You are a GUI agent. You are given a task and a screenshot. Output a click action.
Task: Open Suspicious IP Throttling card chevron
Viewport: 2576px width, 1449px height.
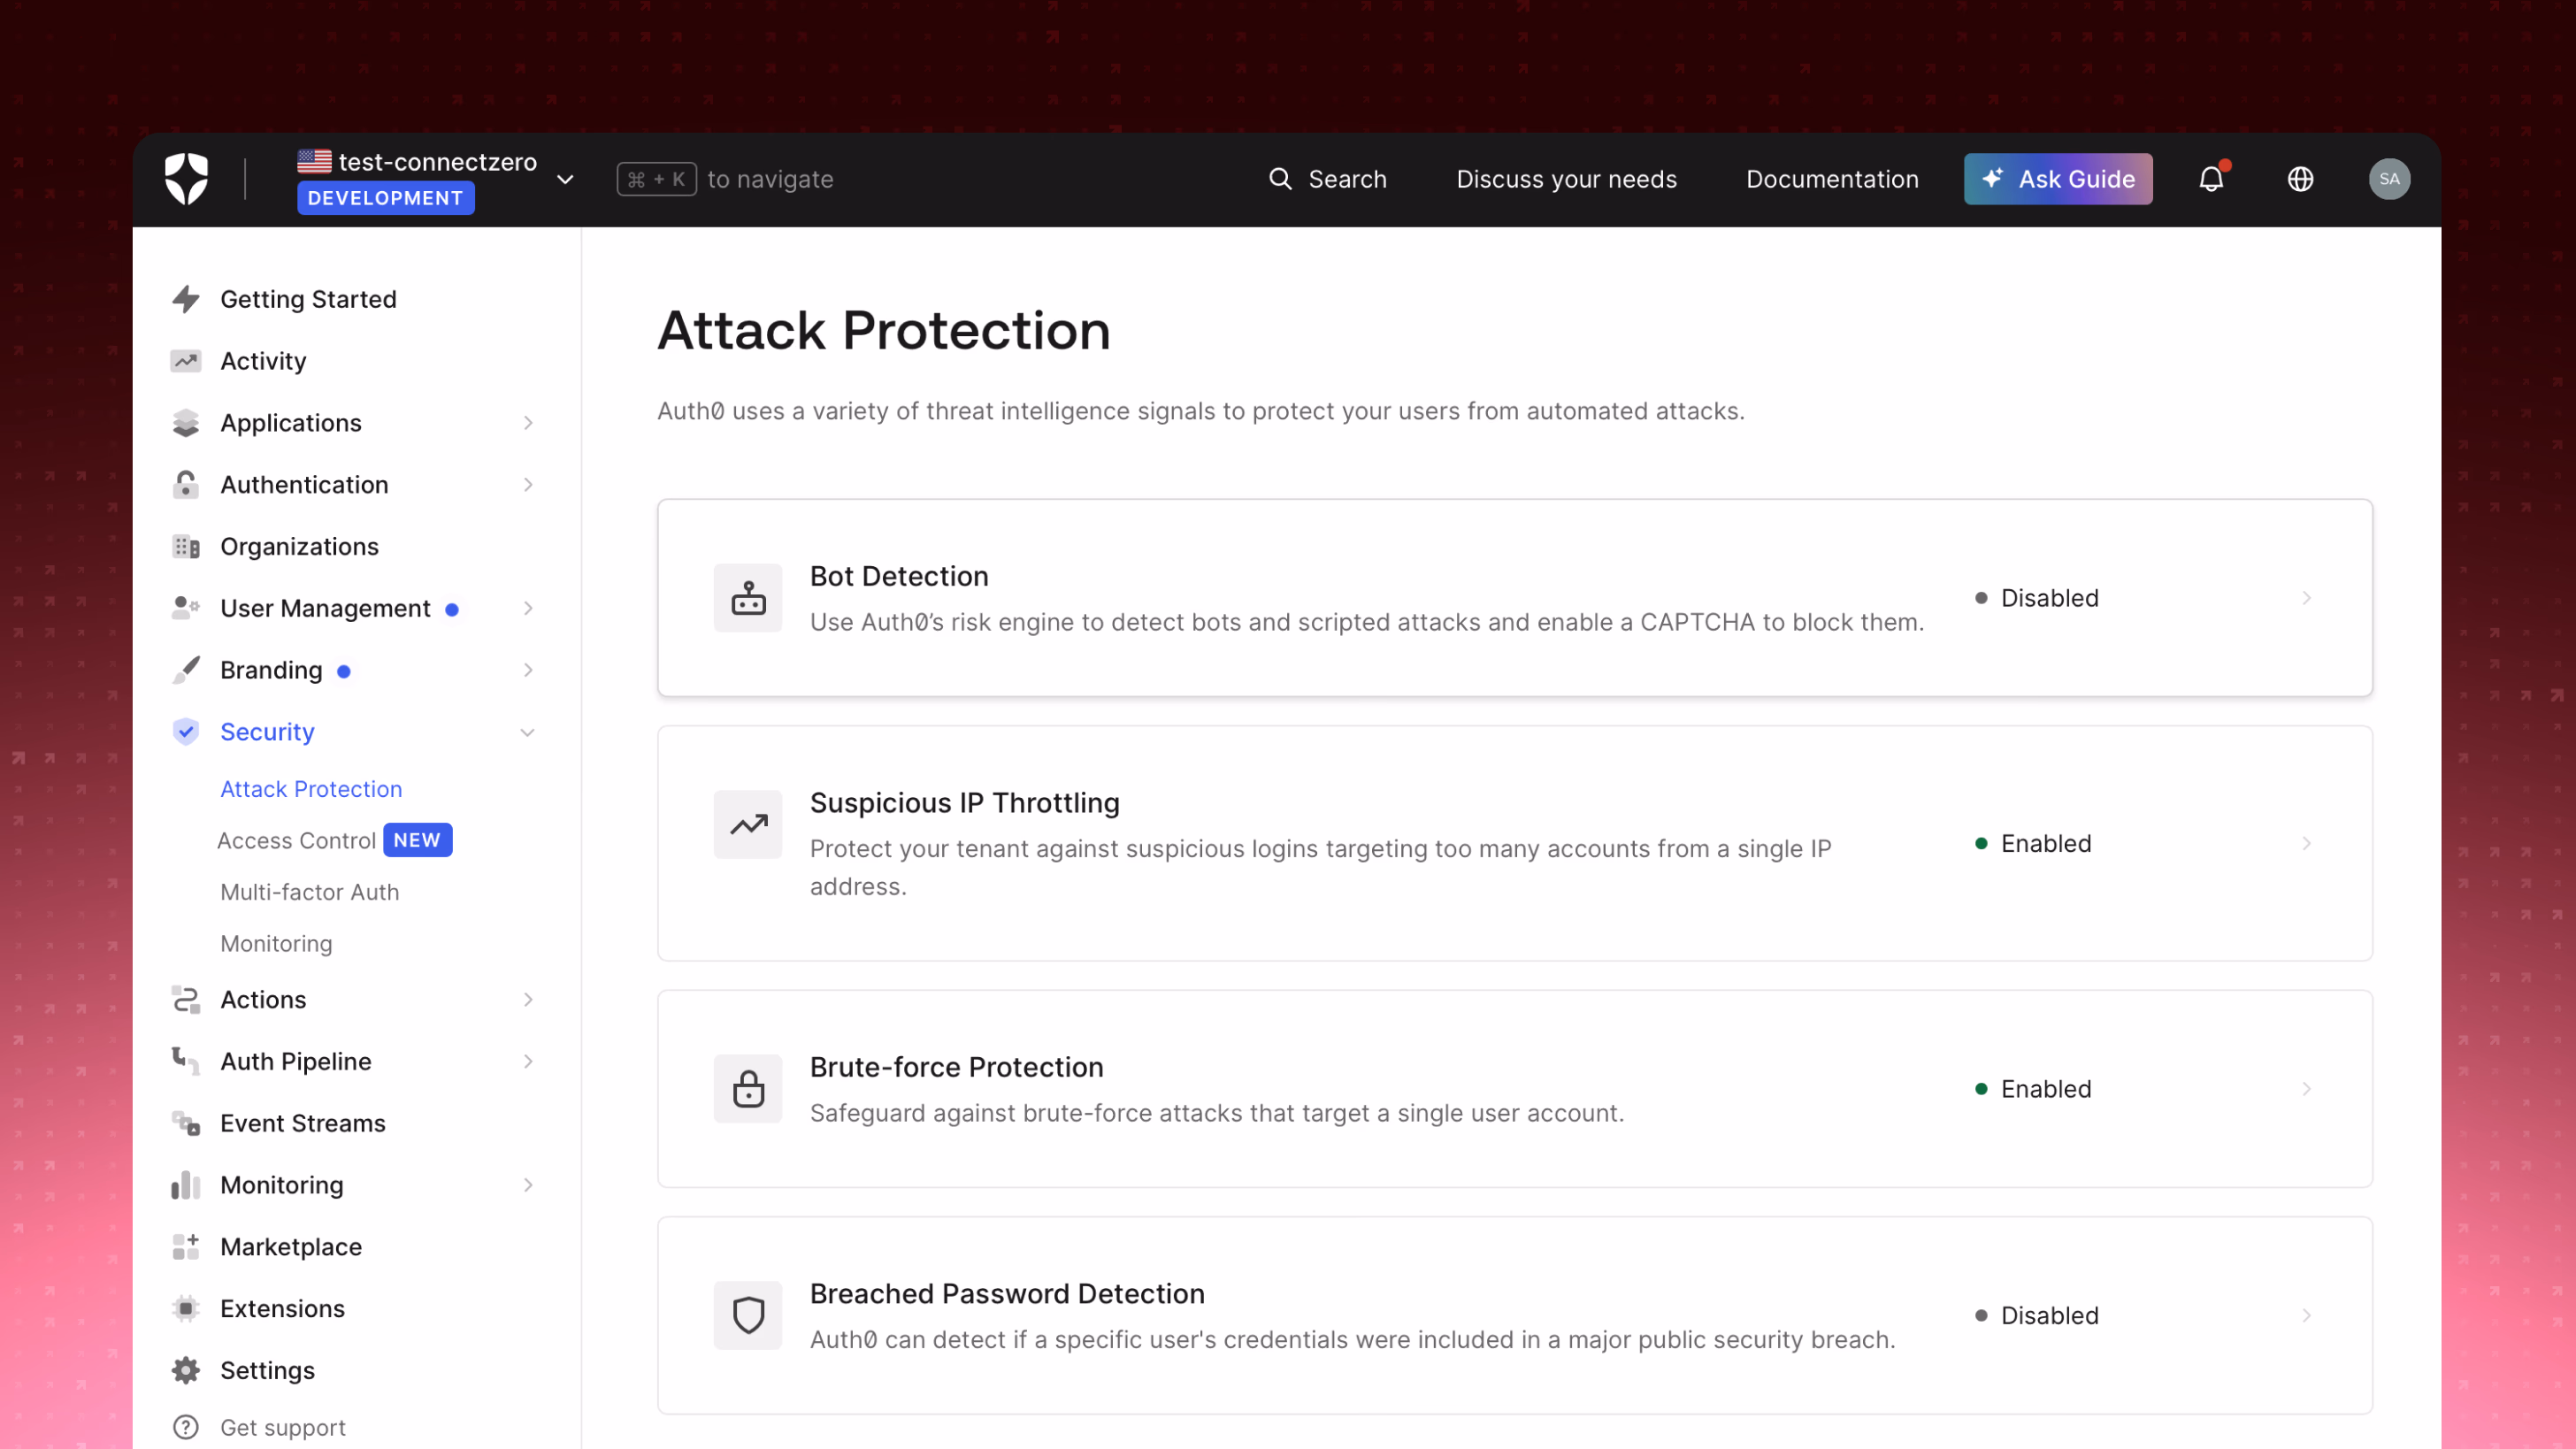[2307, 844]
